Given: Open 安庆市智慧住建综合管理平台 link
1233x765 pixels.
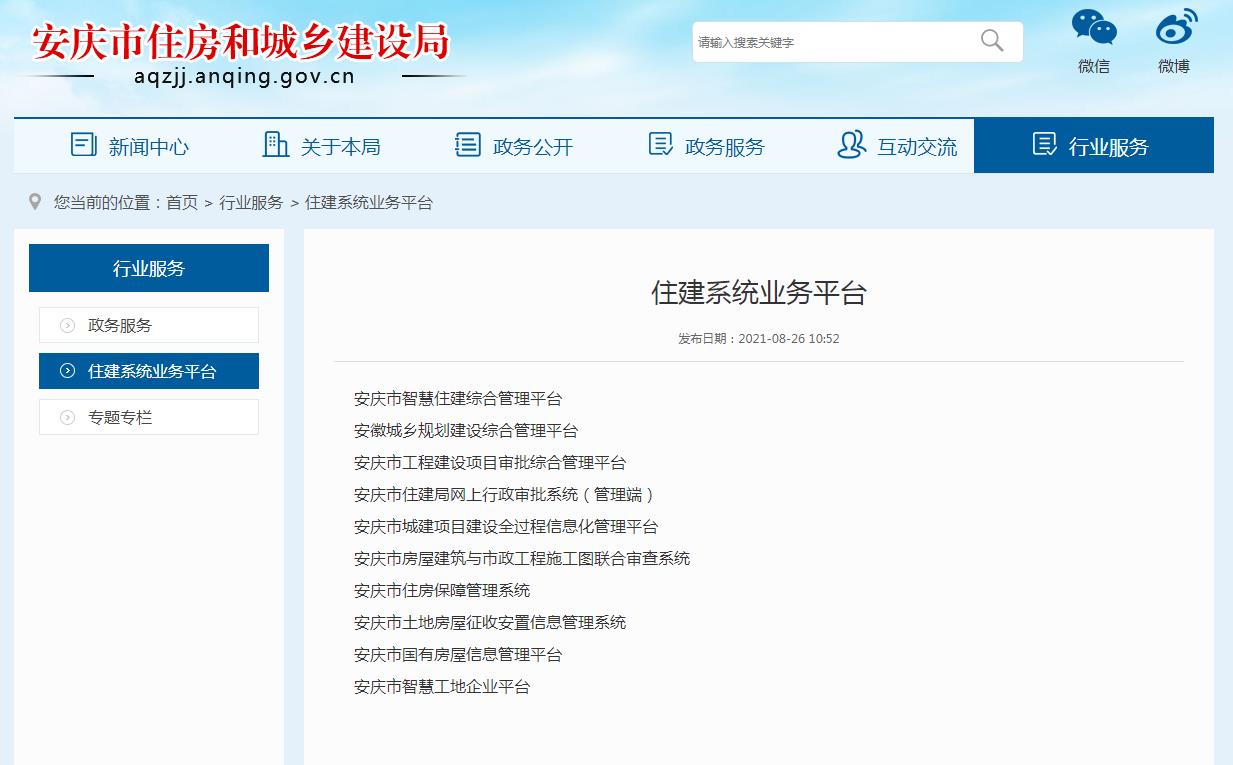Looking at the screenshot, I should 457,398.
